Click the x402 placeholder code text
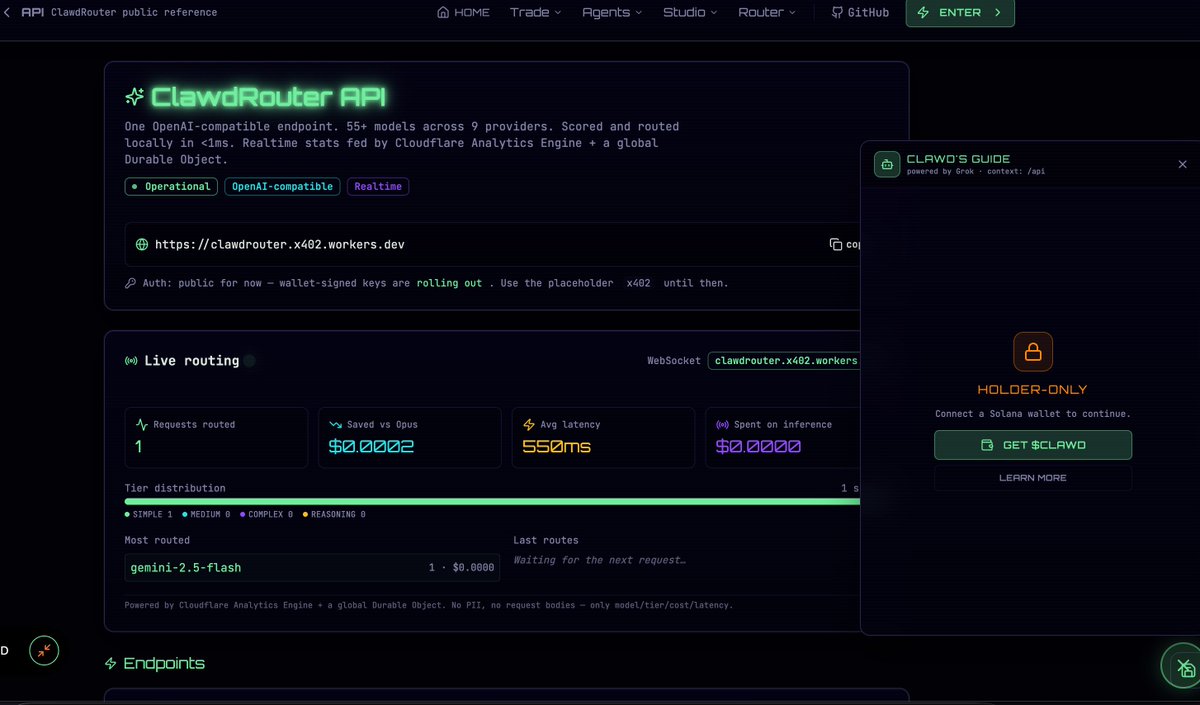This screenshot has height=705, width=1200. pyautogui.click(x=638, y=283)
